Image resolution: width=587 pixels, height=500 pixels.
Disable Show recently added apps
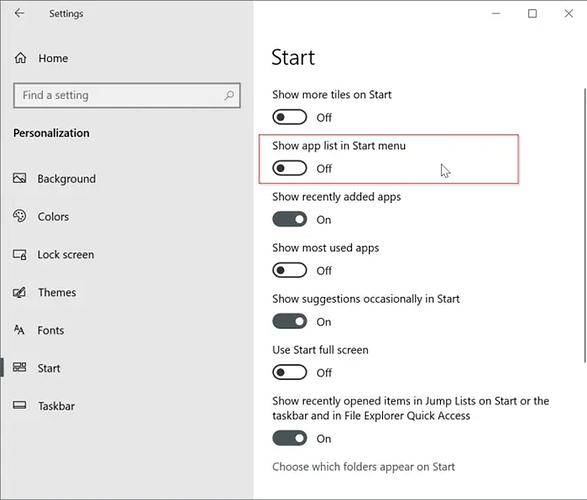pyautogui.click(x=289, y=219)
